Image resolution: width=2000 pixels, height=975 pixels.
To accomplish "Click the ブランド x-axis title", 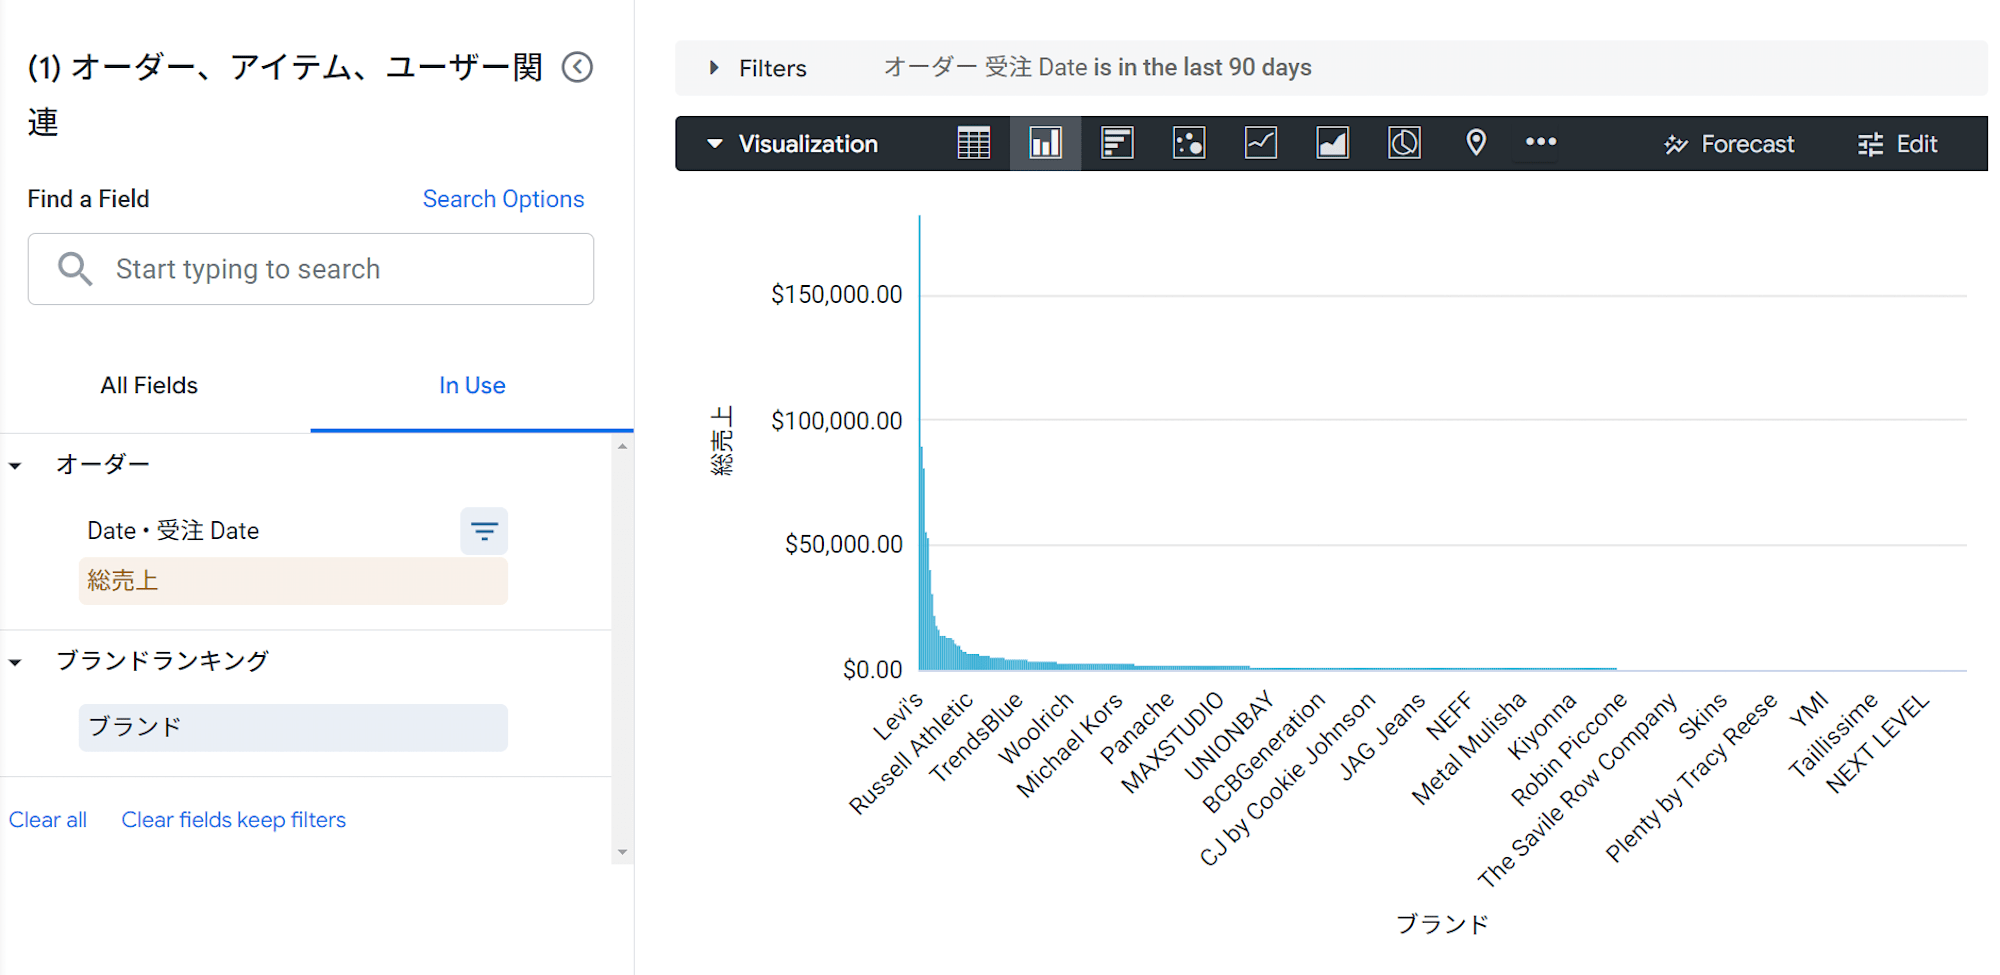I will [1442, 924].
